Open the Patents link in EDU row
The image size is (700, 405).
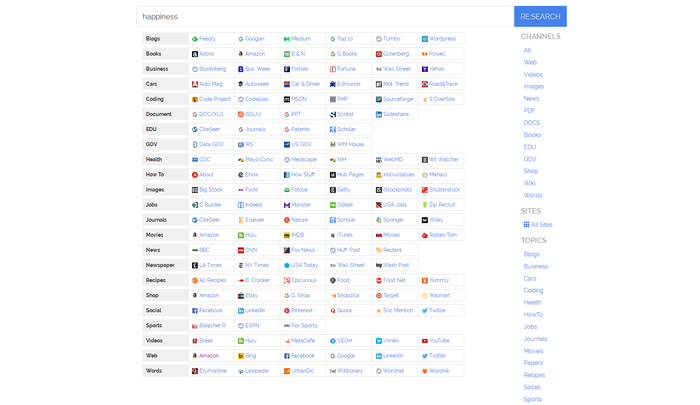[300, 129]
